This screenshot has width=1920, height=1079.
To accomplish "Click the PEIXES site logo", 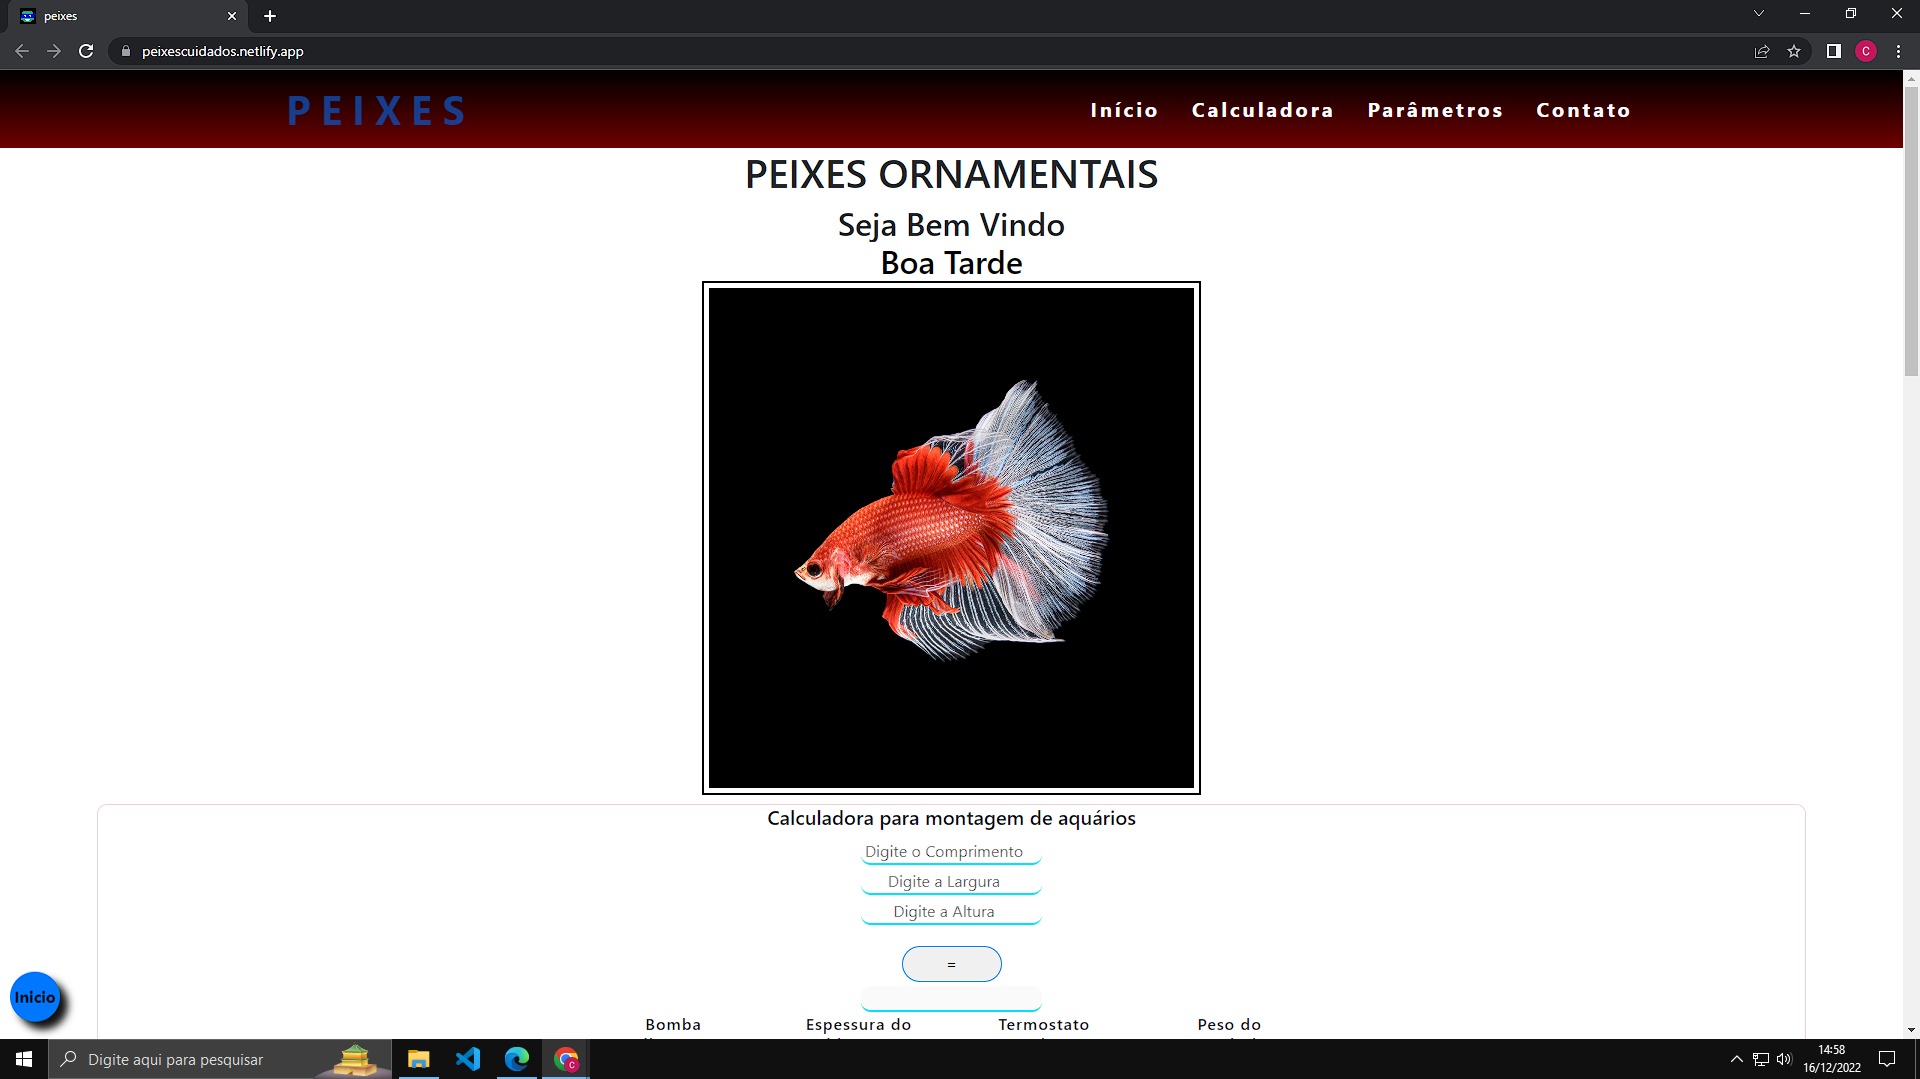I will tap(376, 110).
